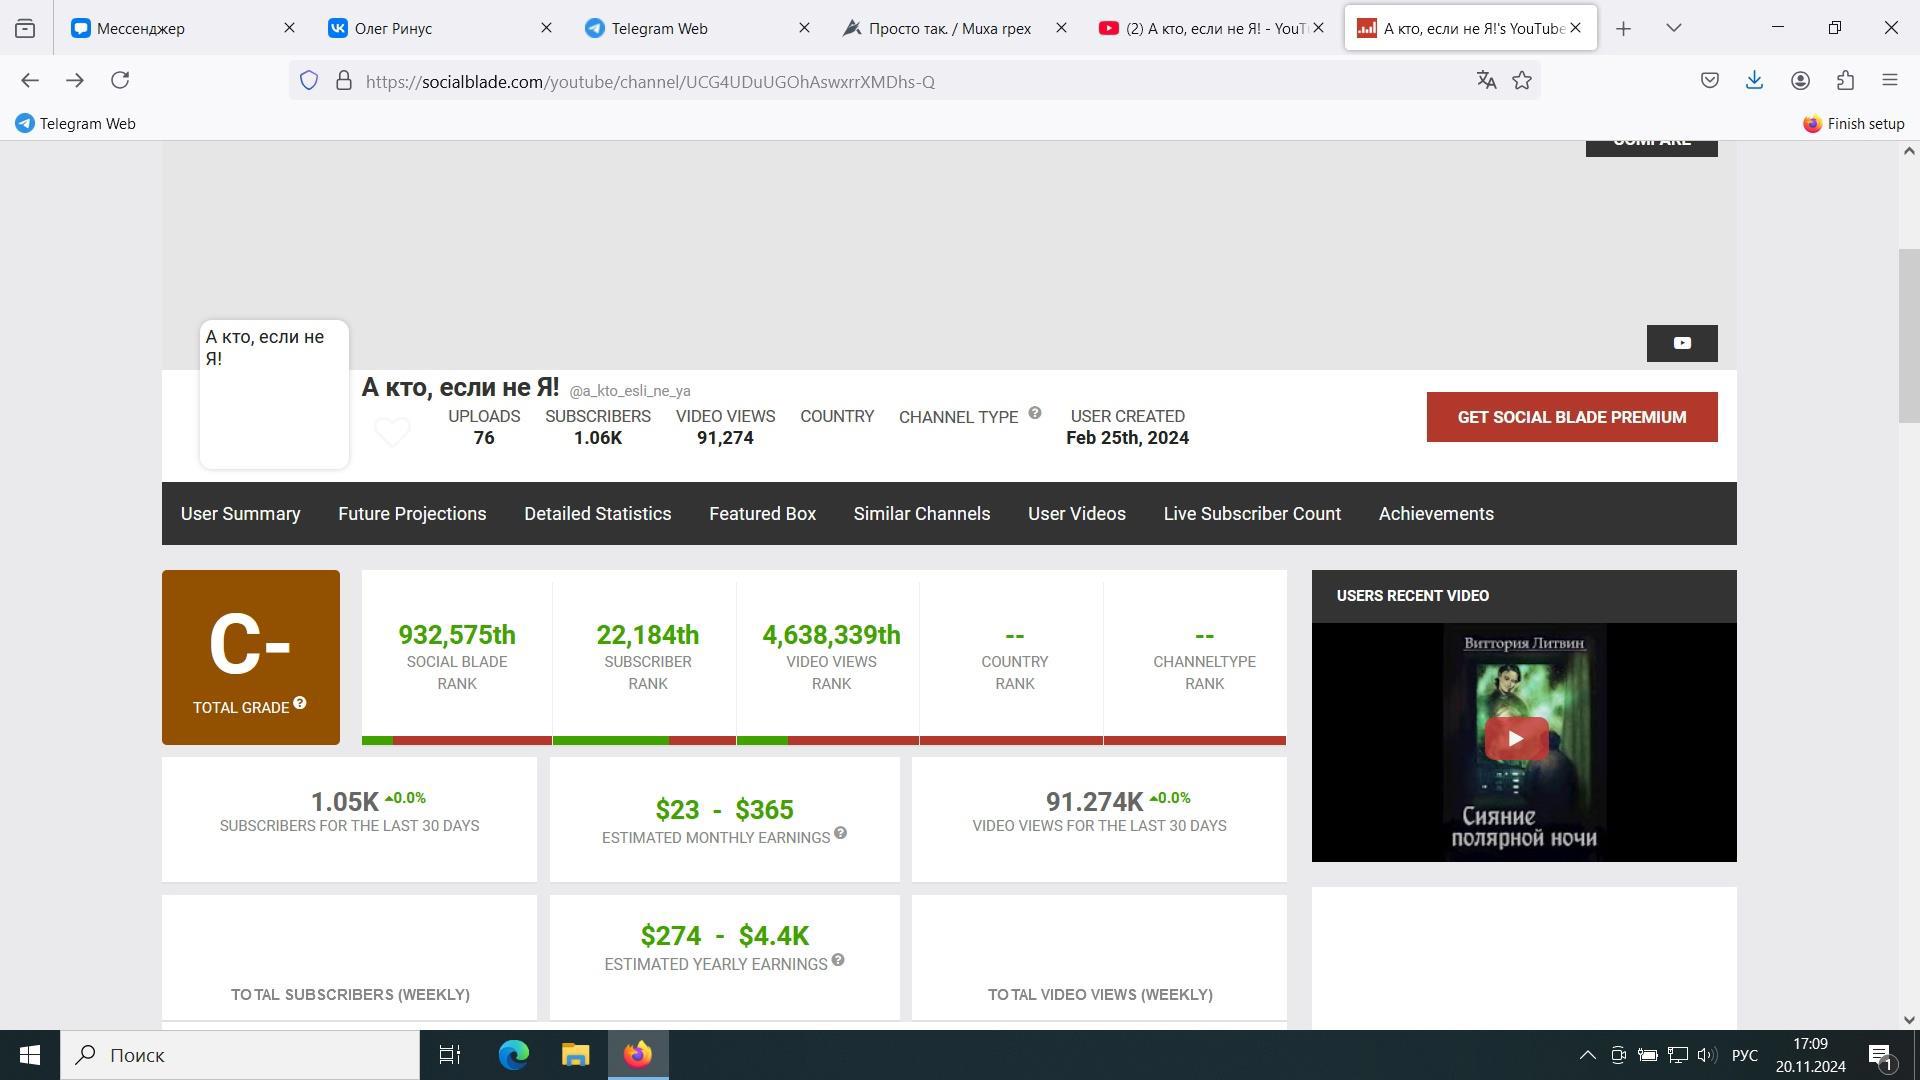
Task: Expand the list all tabs chevron
Action: (x=1673, y=28)
